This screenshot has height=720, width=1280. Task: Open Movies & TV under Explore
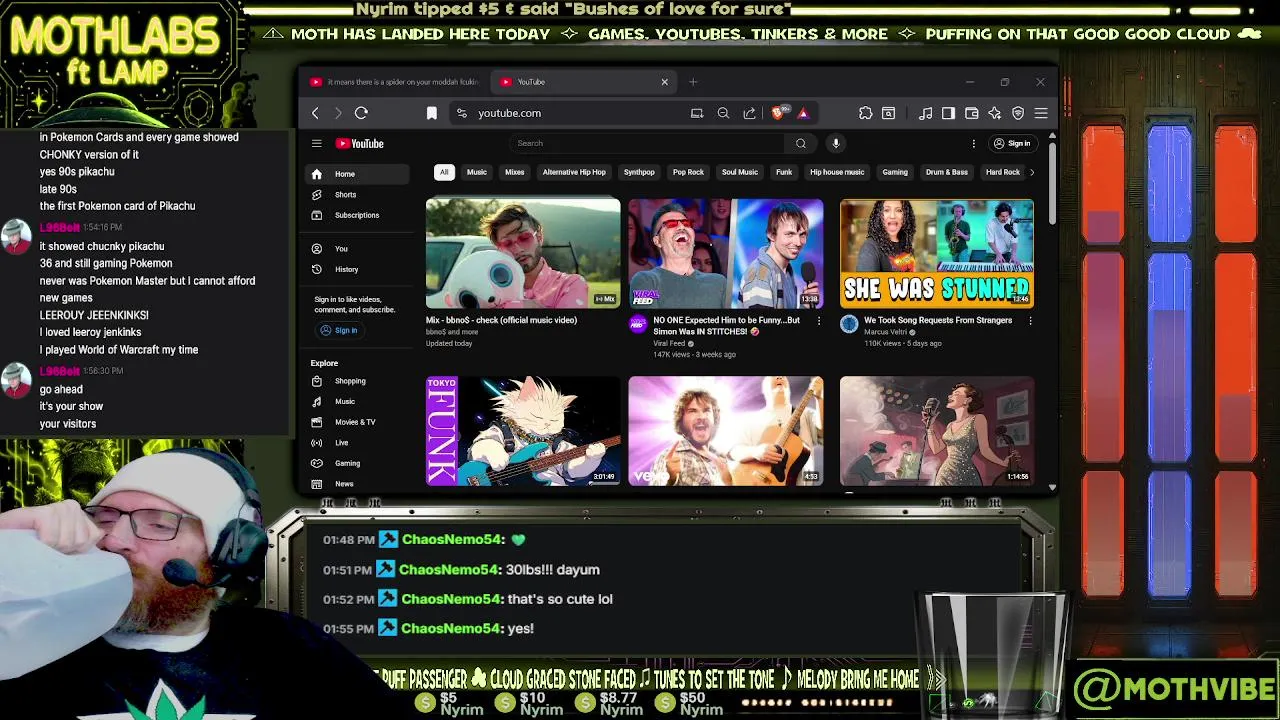click(357, 422)
